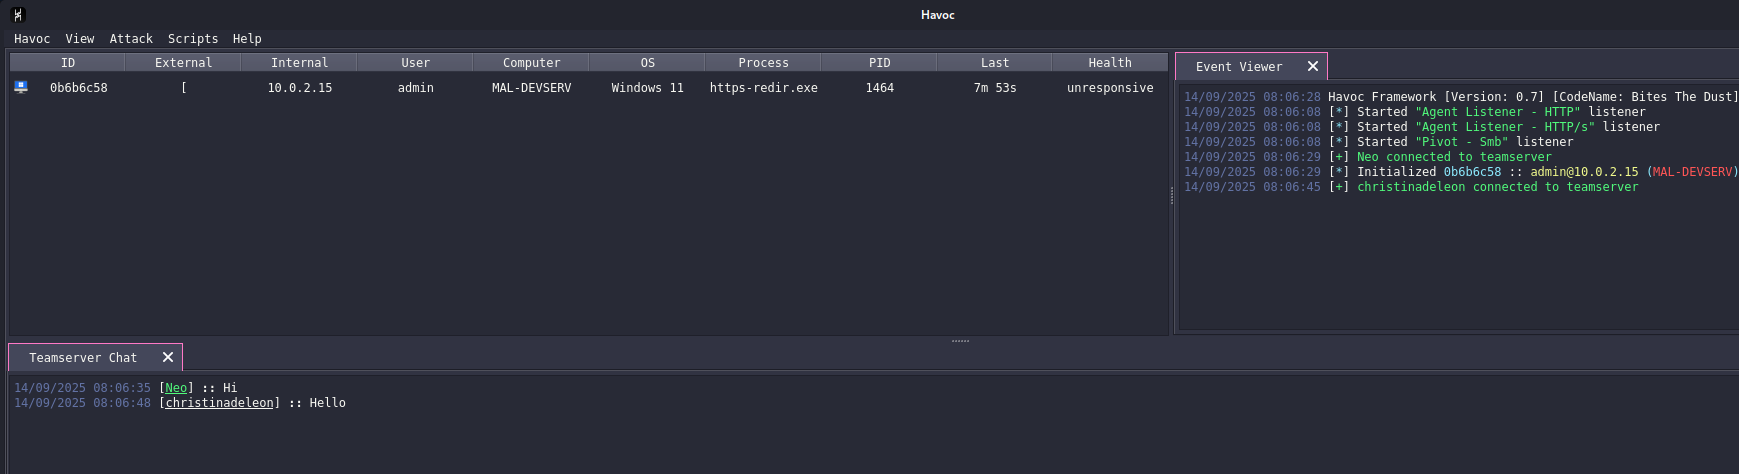1739x474 pixels.
Task: Click the horizontal splitter handle above chat panel
Action: tap(960, 341)
